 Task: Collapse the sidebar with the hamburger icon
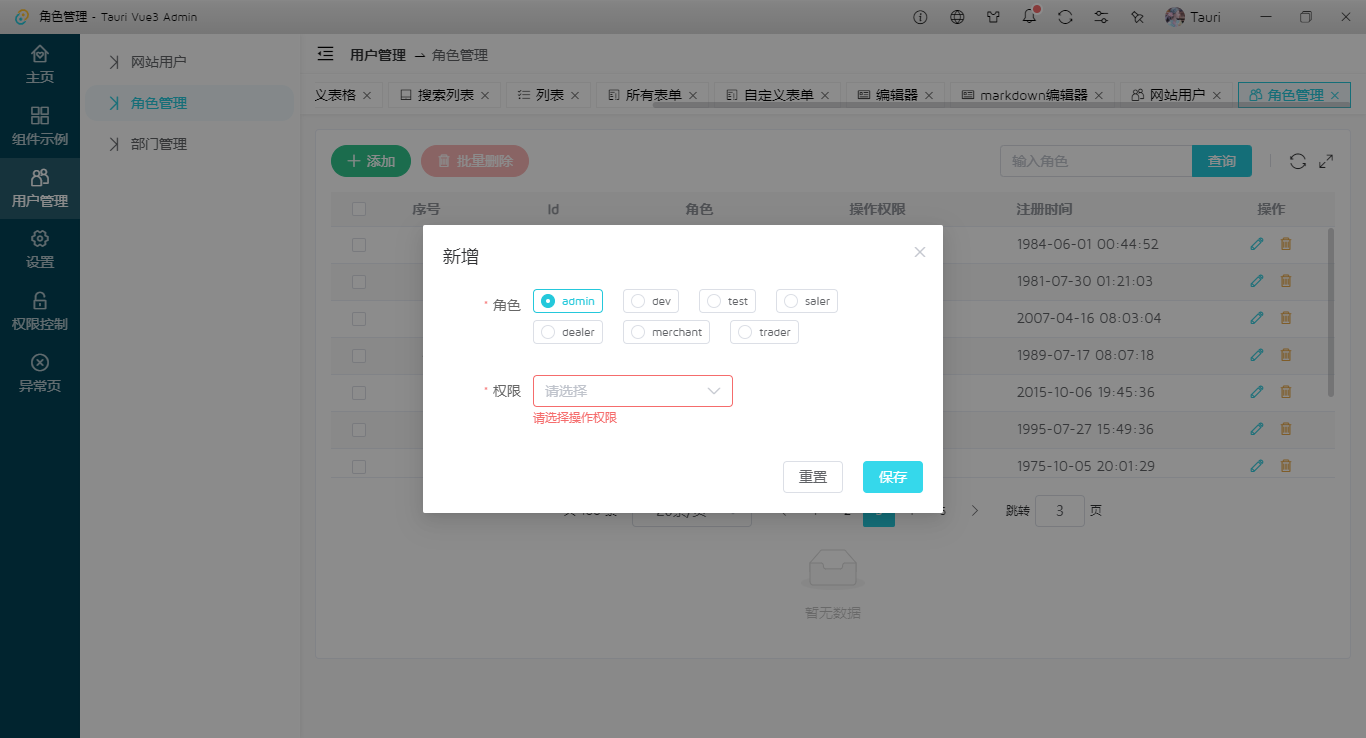click(323, 55)
